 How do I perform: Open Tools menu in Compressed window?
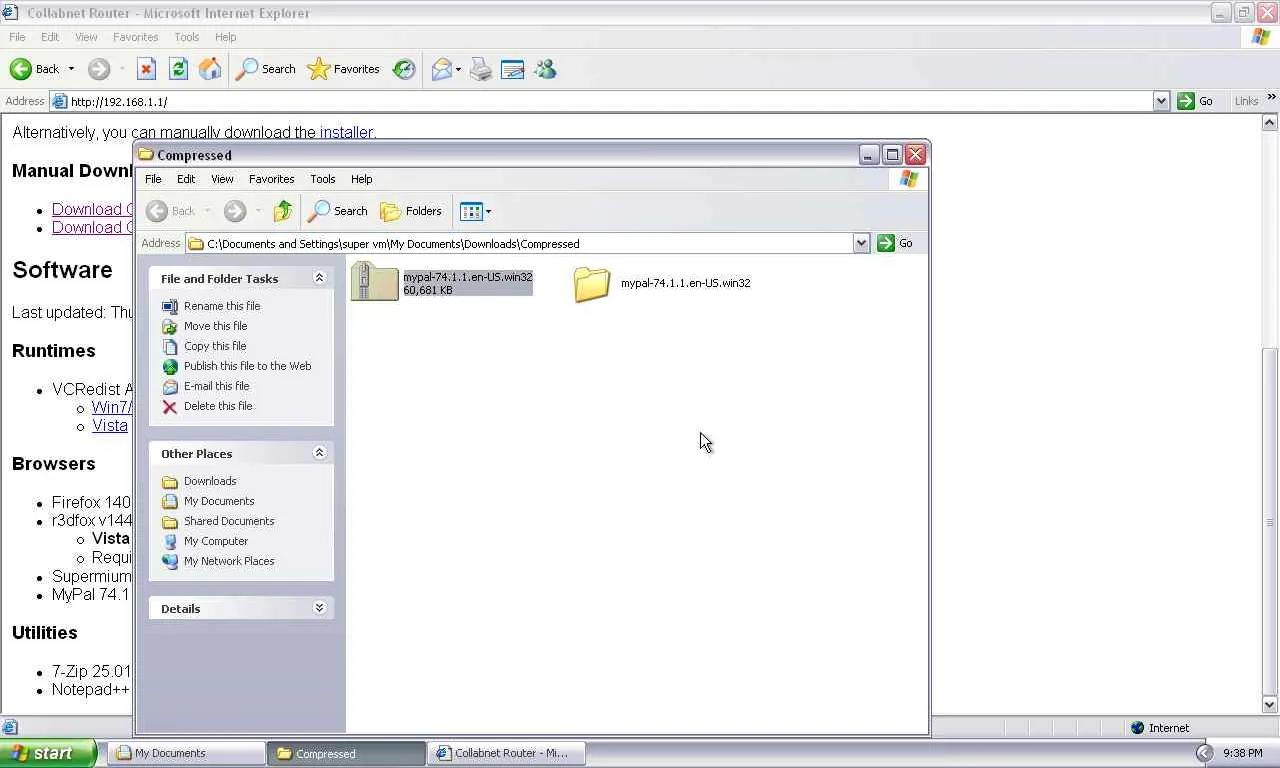coord(322,179)
